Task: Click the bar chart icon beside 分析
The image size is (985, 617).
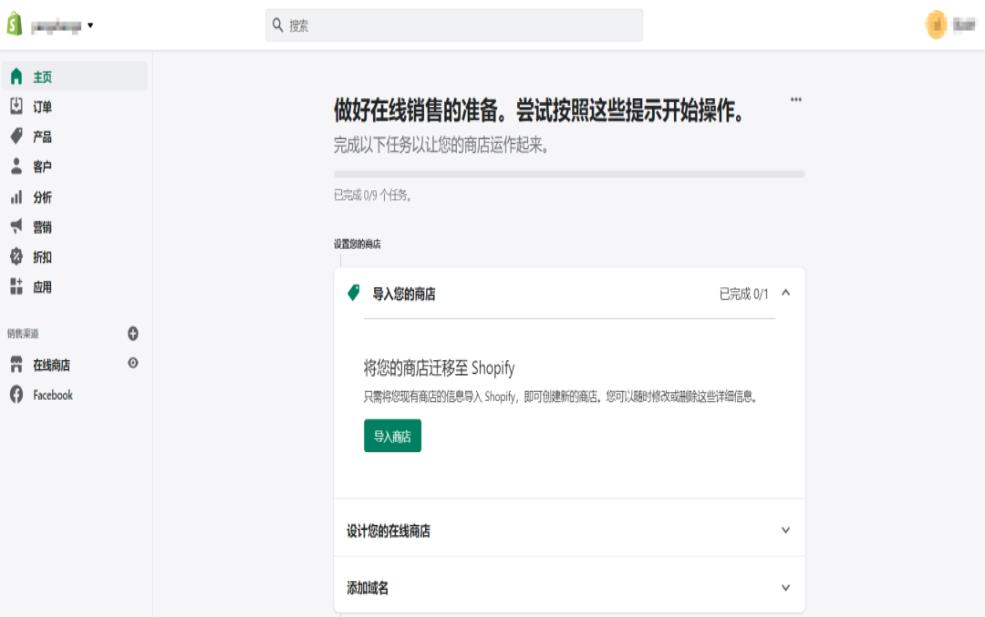Action: coord(16,197)
